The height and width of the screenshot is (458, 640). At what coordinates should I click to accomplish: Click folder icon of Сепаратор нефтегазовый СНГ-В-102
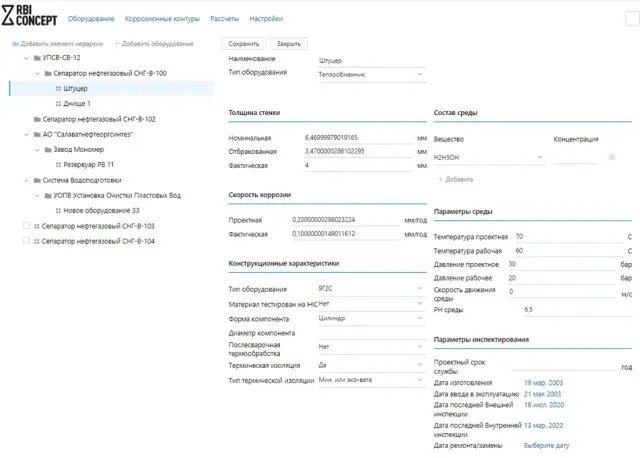pyautogui.click(x=37, y=119)
